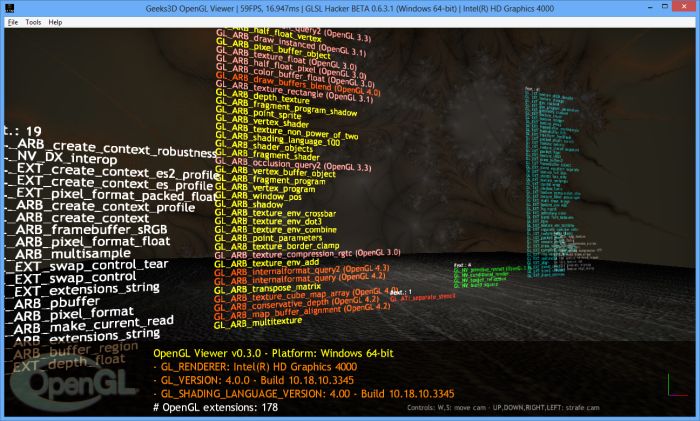Click the "# OpenGL extensions: 178" line
This screenshot has height=421, width=700.
point(215,408)
